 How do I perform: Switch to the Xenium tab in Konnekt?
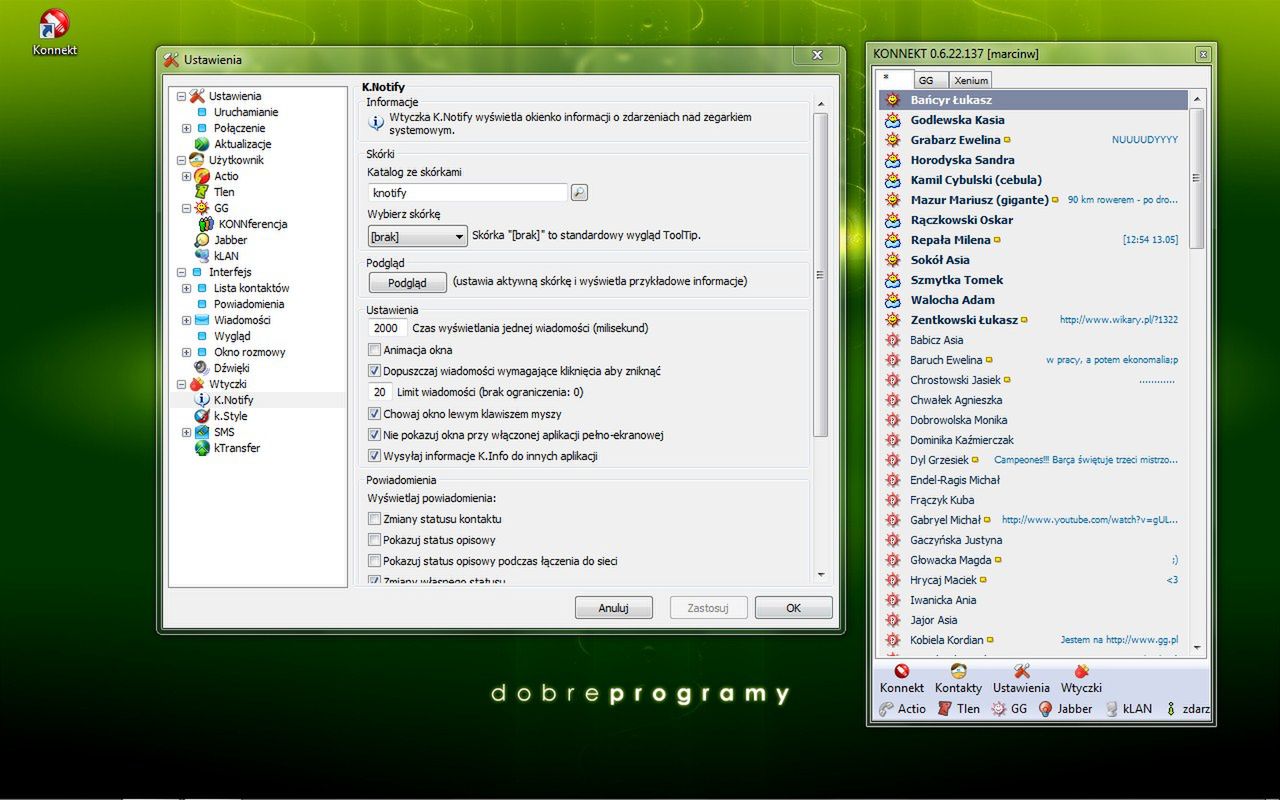971,80
